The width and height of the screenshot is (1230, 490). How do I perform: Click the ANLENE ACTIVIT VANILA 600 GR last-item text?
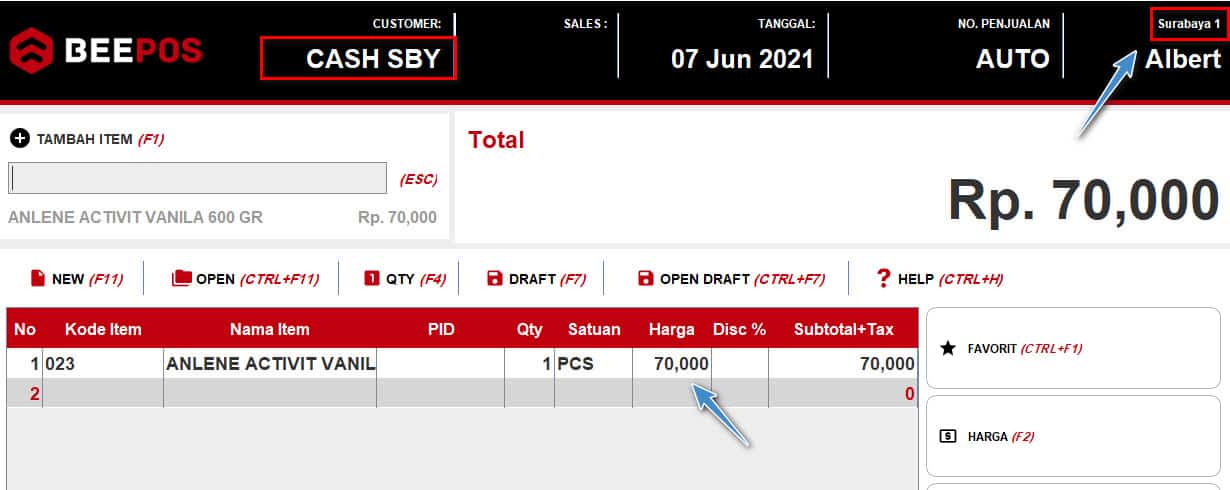pos(136,217)
